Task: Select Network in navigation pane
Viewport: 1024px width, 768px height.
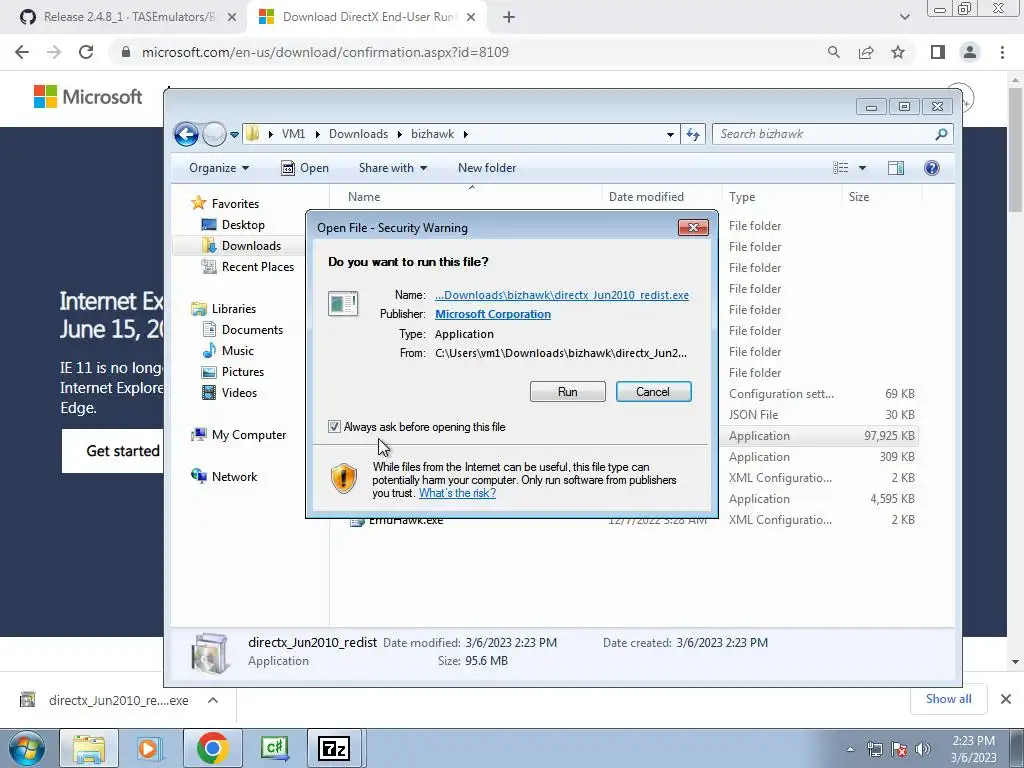Action: pos(234,477)
